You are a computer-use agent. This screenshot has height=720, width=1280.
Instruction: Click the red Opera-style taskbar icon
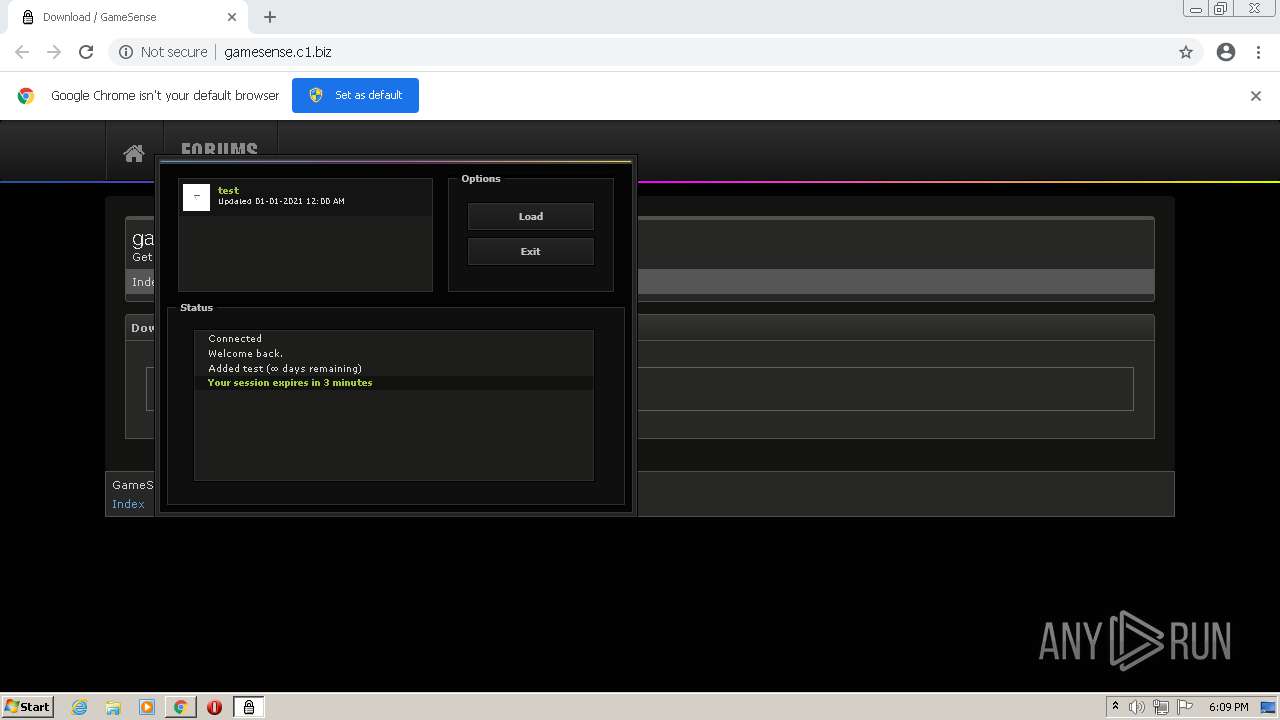pos(214,707)
